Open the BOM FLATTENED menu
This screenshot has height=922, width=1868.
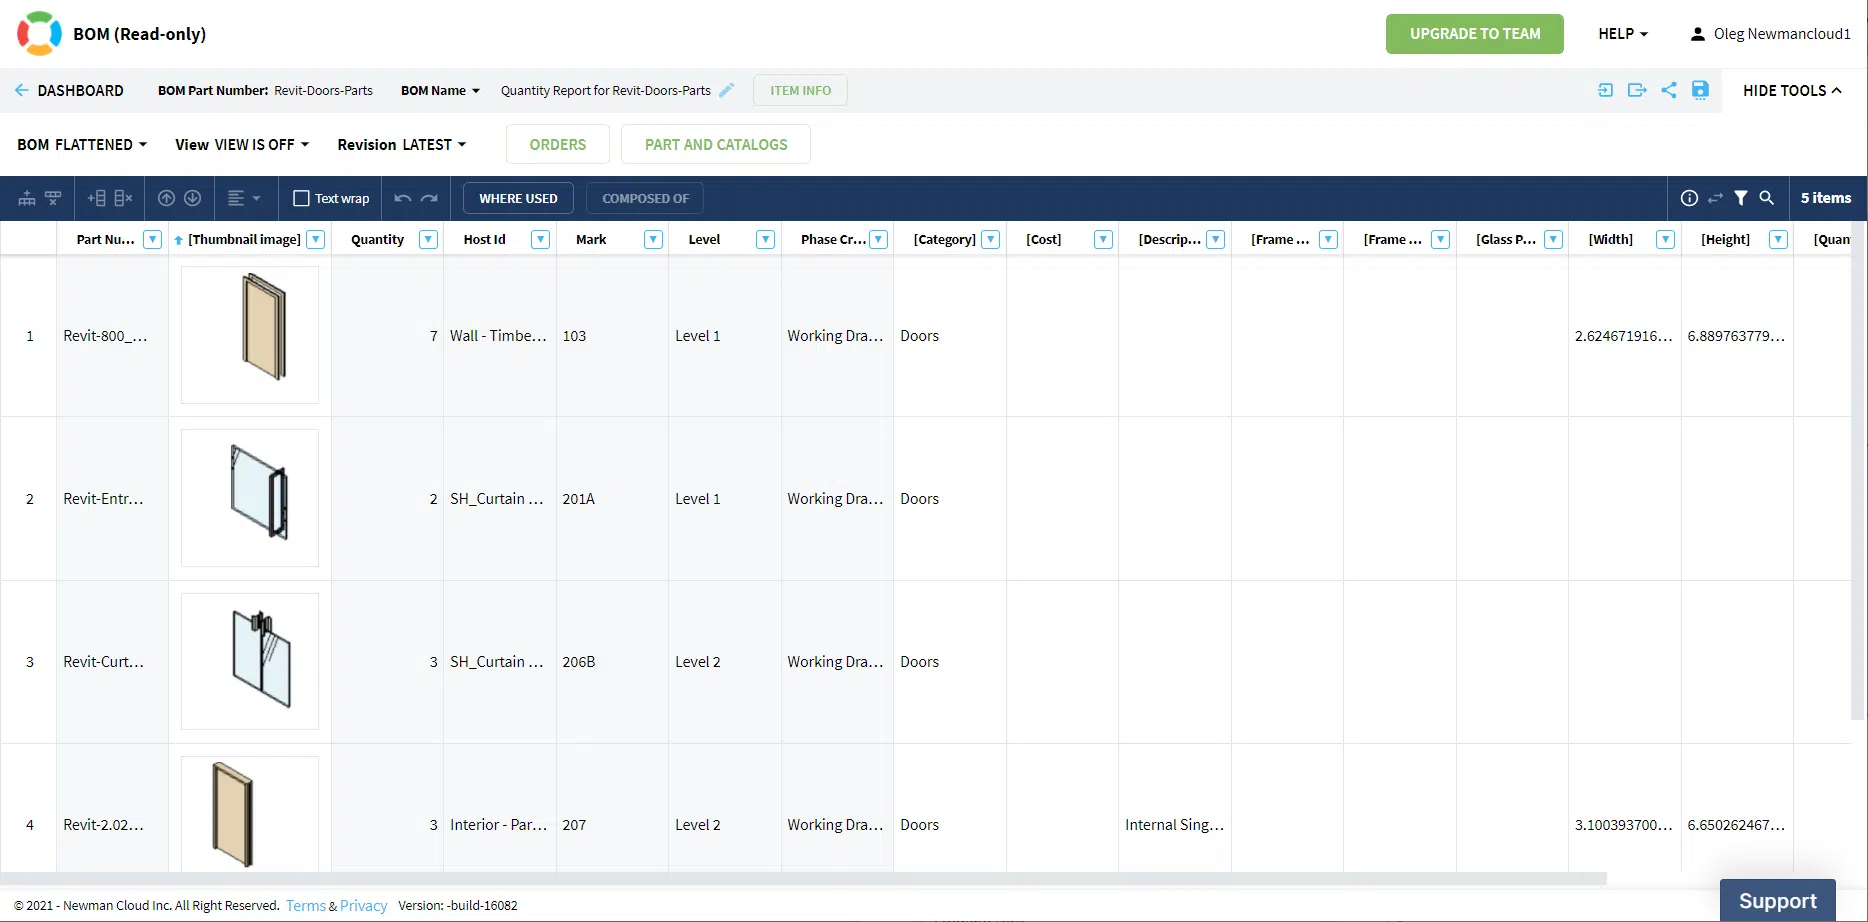click(82, 145)
